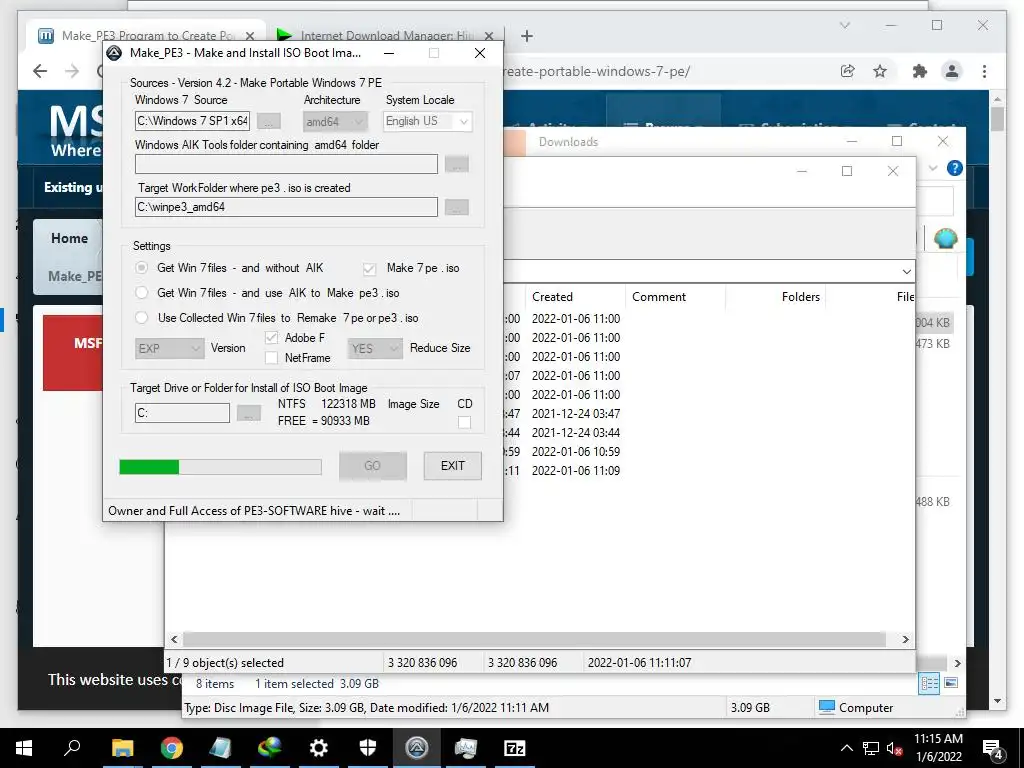Open Windows Start menu
1024x768 pixels.
pos(24,748)
